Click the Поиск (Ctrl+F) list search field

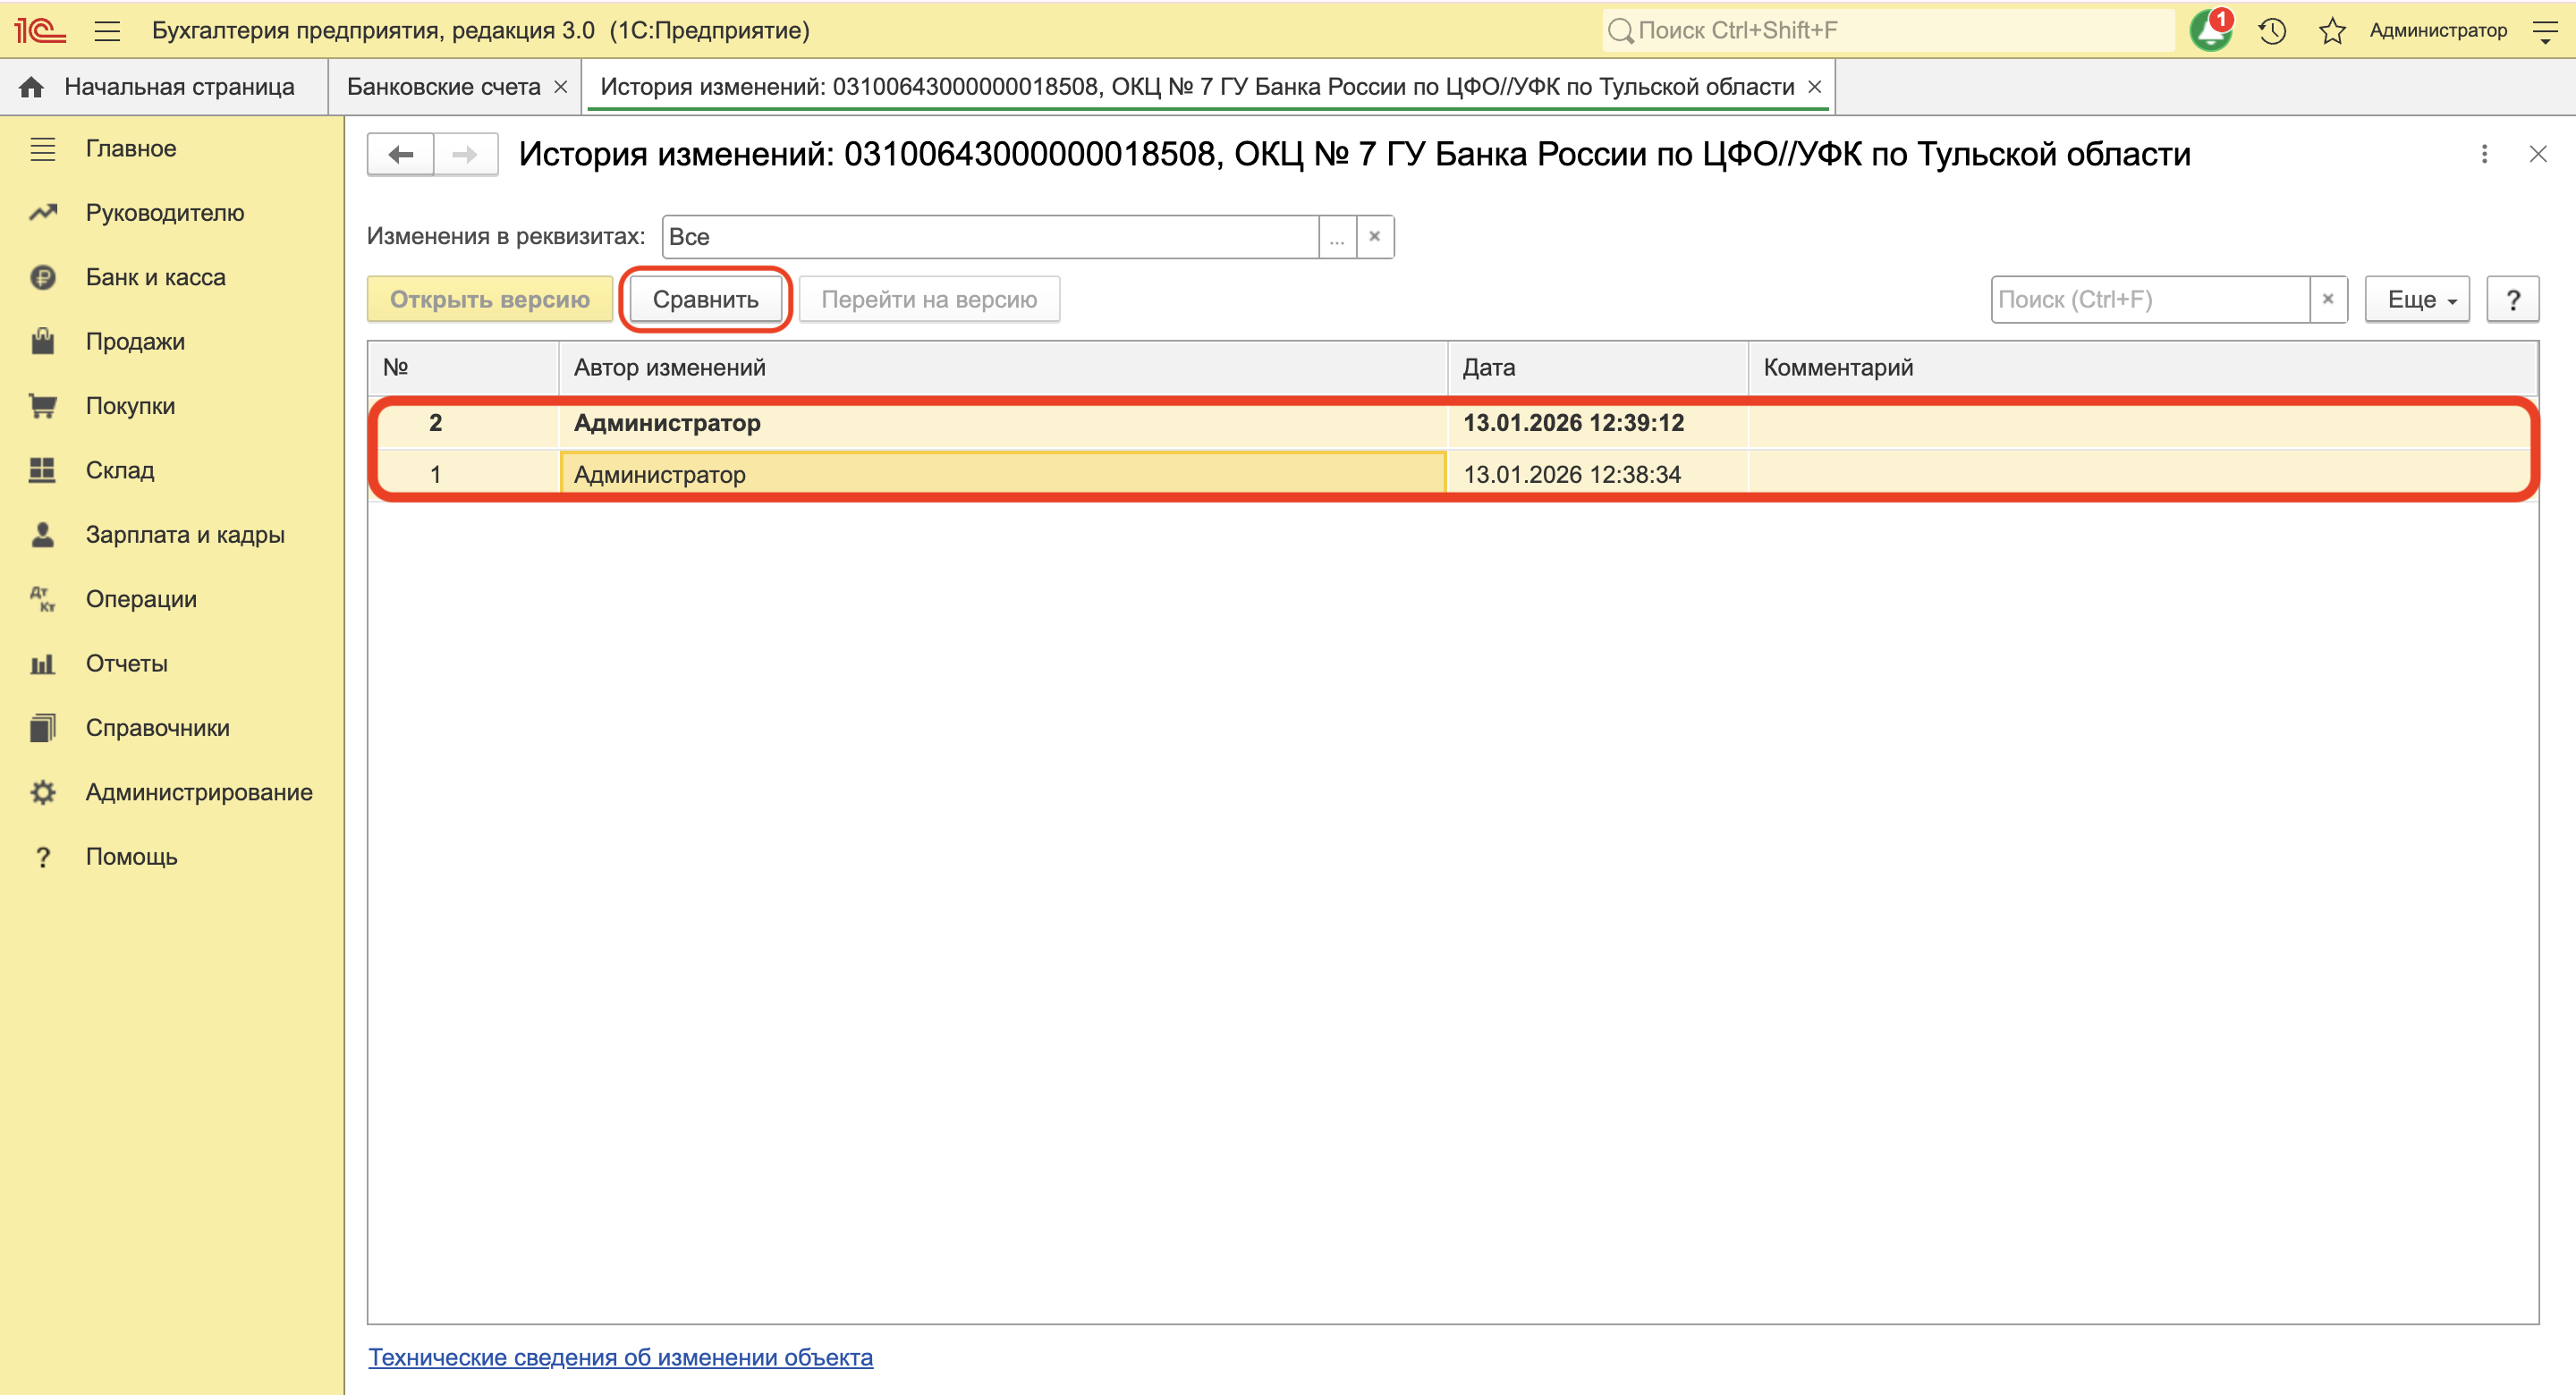[2150, 299]
